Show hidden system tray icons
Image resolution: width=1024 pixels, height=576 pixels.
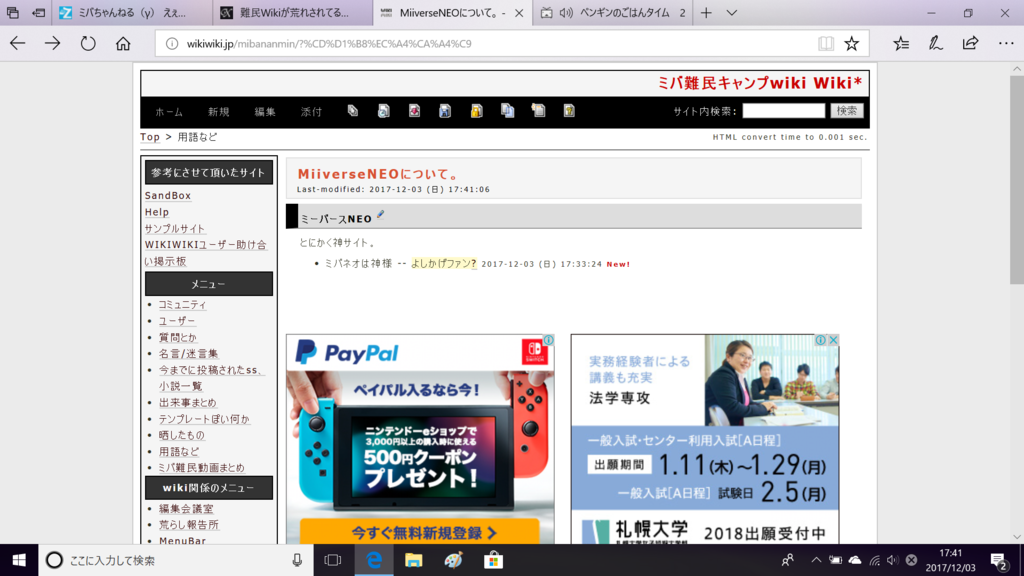click(x=816, y=560)
